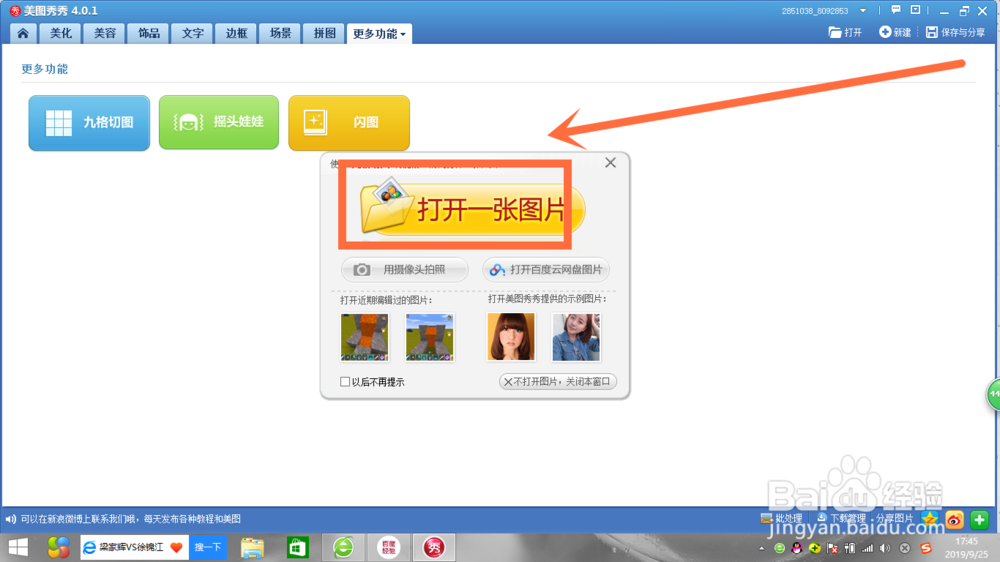This screenshot has width=1000, height=562.
Task: Open the feedback chat bubble icon
Action: [x=896, y=10]
